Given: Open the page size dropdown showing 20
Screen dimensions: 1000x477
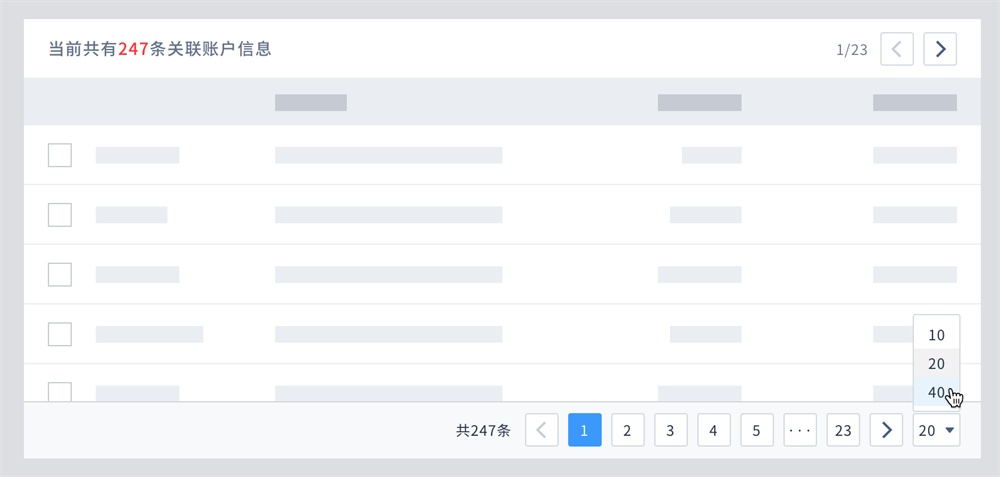Looking at the screenshot, I should 936,430.
